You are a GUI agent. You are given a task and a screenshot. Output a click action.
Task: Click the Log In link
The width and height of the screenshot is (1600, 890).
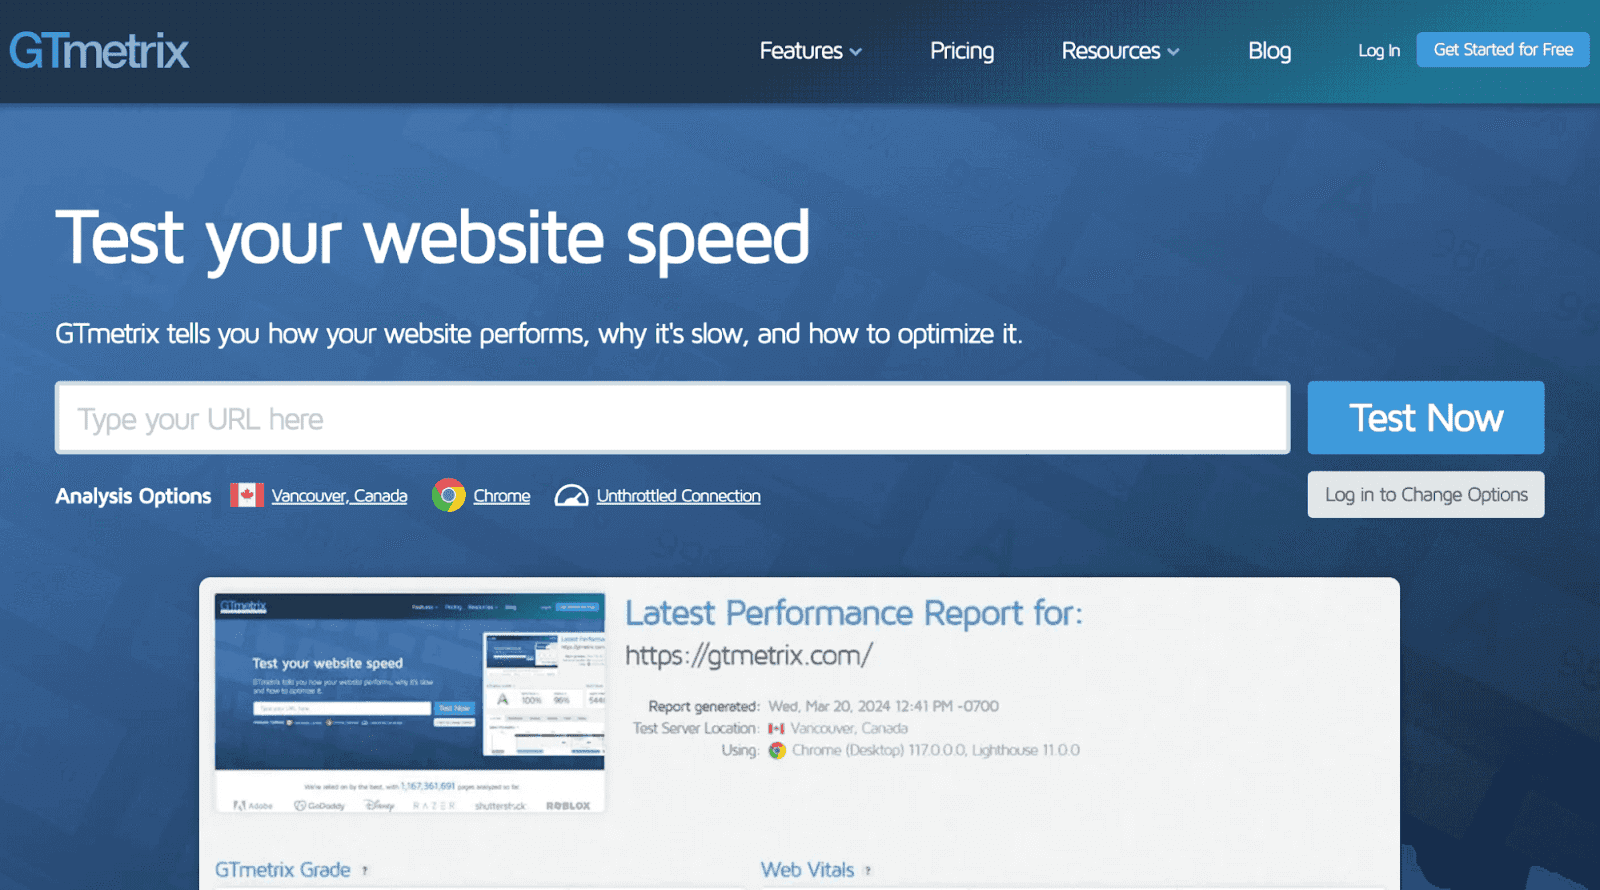[x=1379, y=51]
